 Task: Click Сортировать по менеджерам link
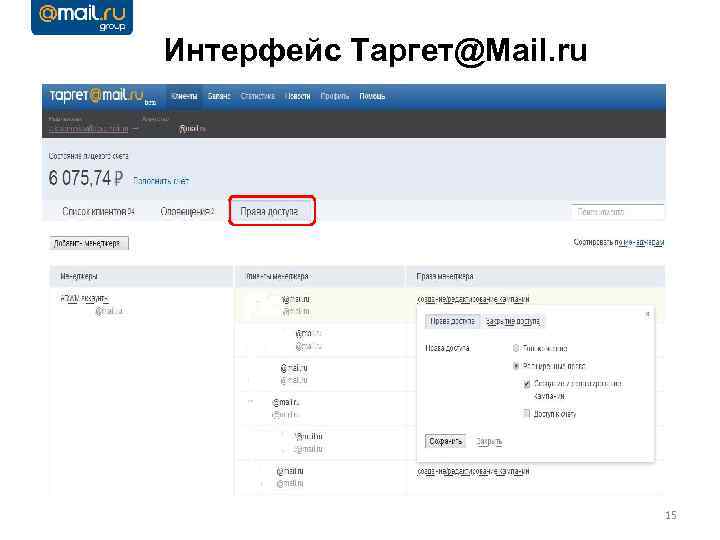619,242
